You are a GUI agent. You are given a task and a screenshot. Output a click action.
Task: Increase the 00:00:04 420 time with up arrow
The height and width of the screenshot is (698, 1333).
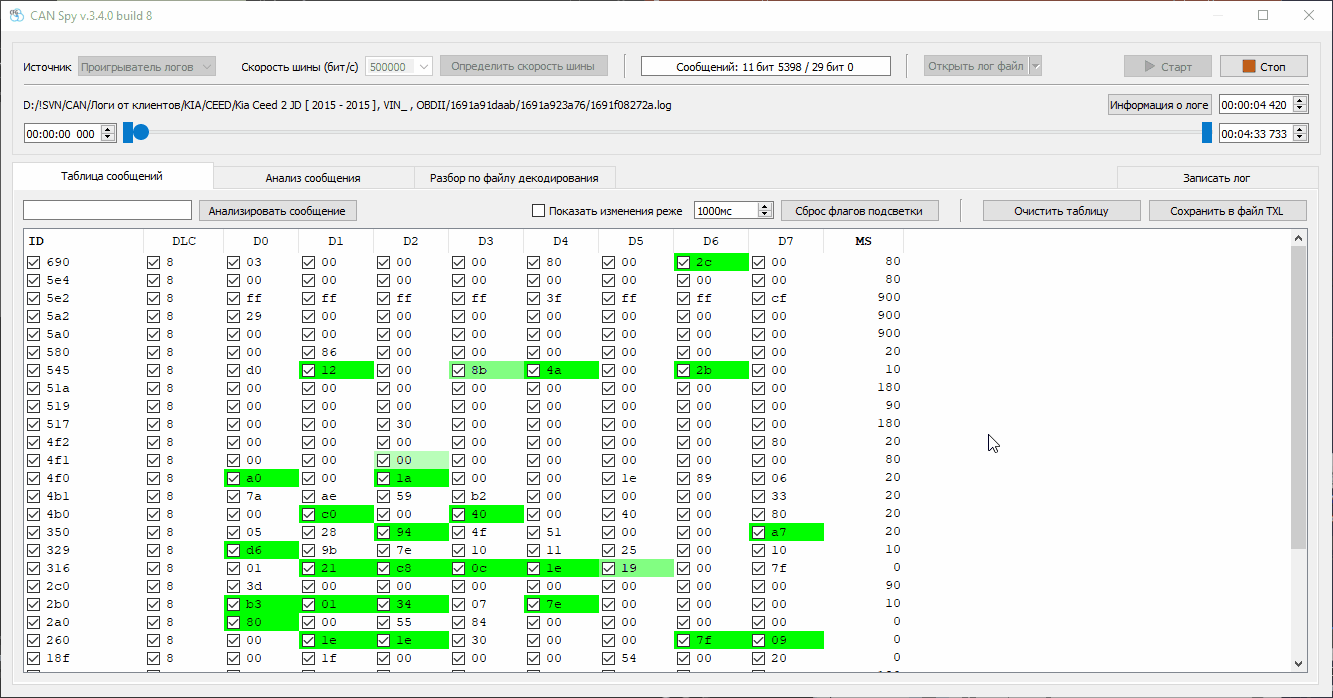pyautogui.click(x=1300, y=100)
